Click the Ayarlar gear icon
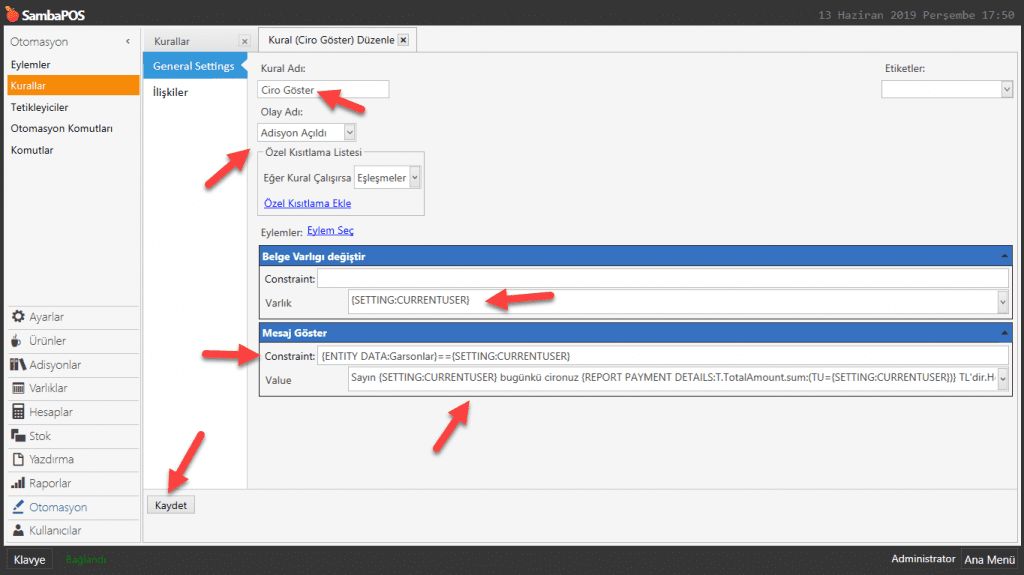Screen dimensions: 1024x575 point(18,317)
